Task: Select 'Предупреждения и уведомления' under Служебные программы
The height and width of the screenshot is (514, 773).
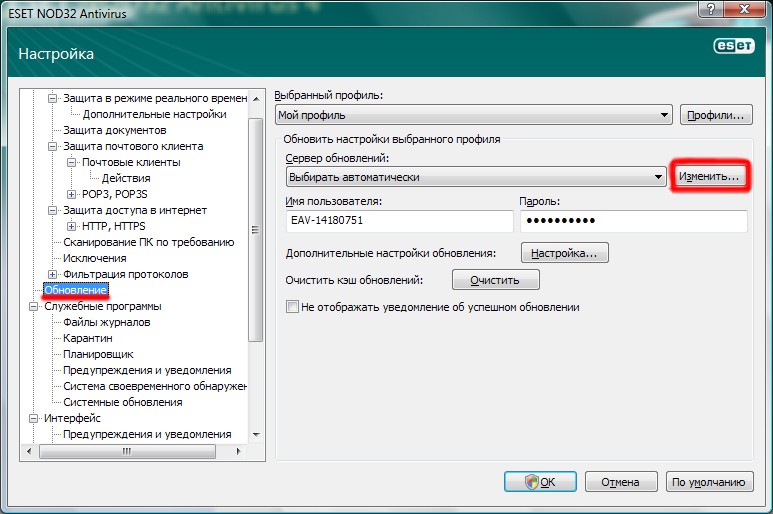Action: (147, 370)
